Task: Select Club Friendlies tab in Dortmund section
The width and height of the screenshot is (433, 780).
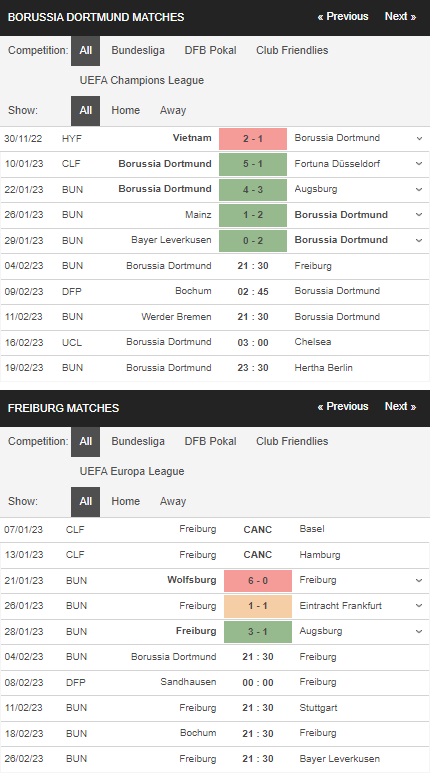Action: point(292,50)
